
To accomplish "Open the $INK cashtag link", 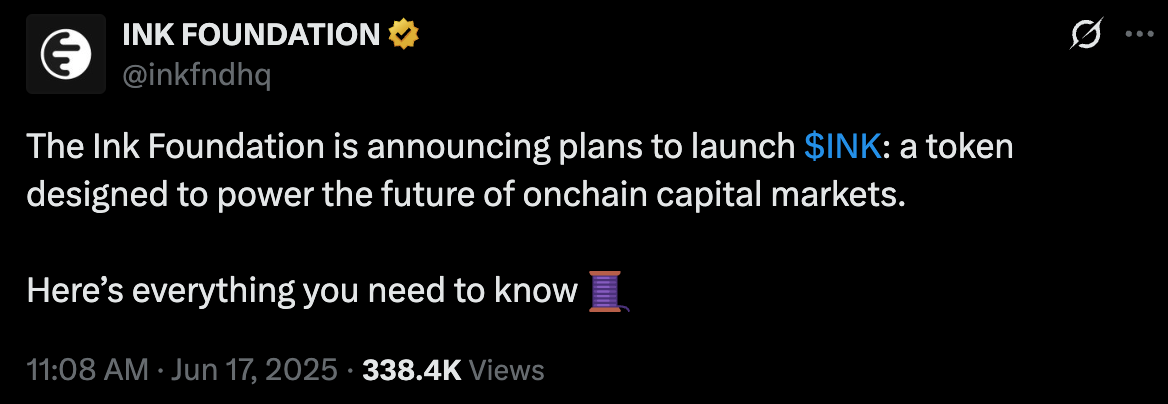I will tap(842, 148).
